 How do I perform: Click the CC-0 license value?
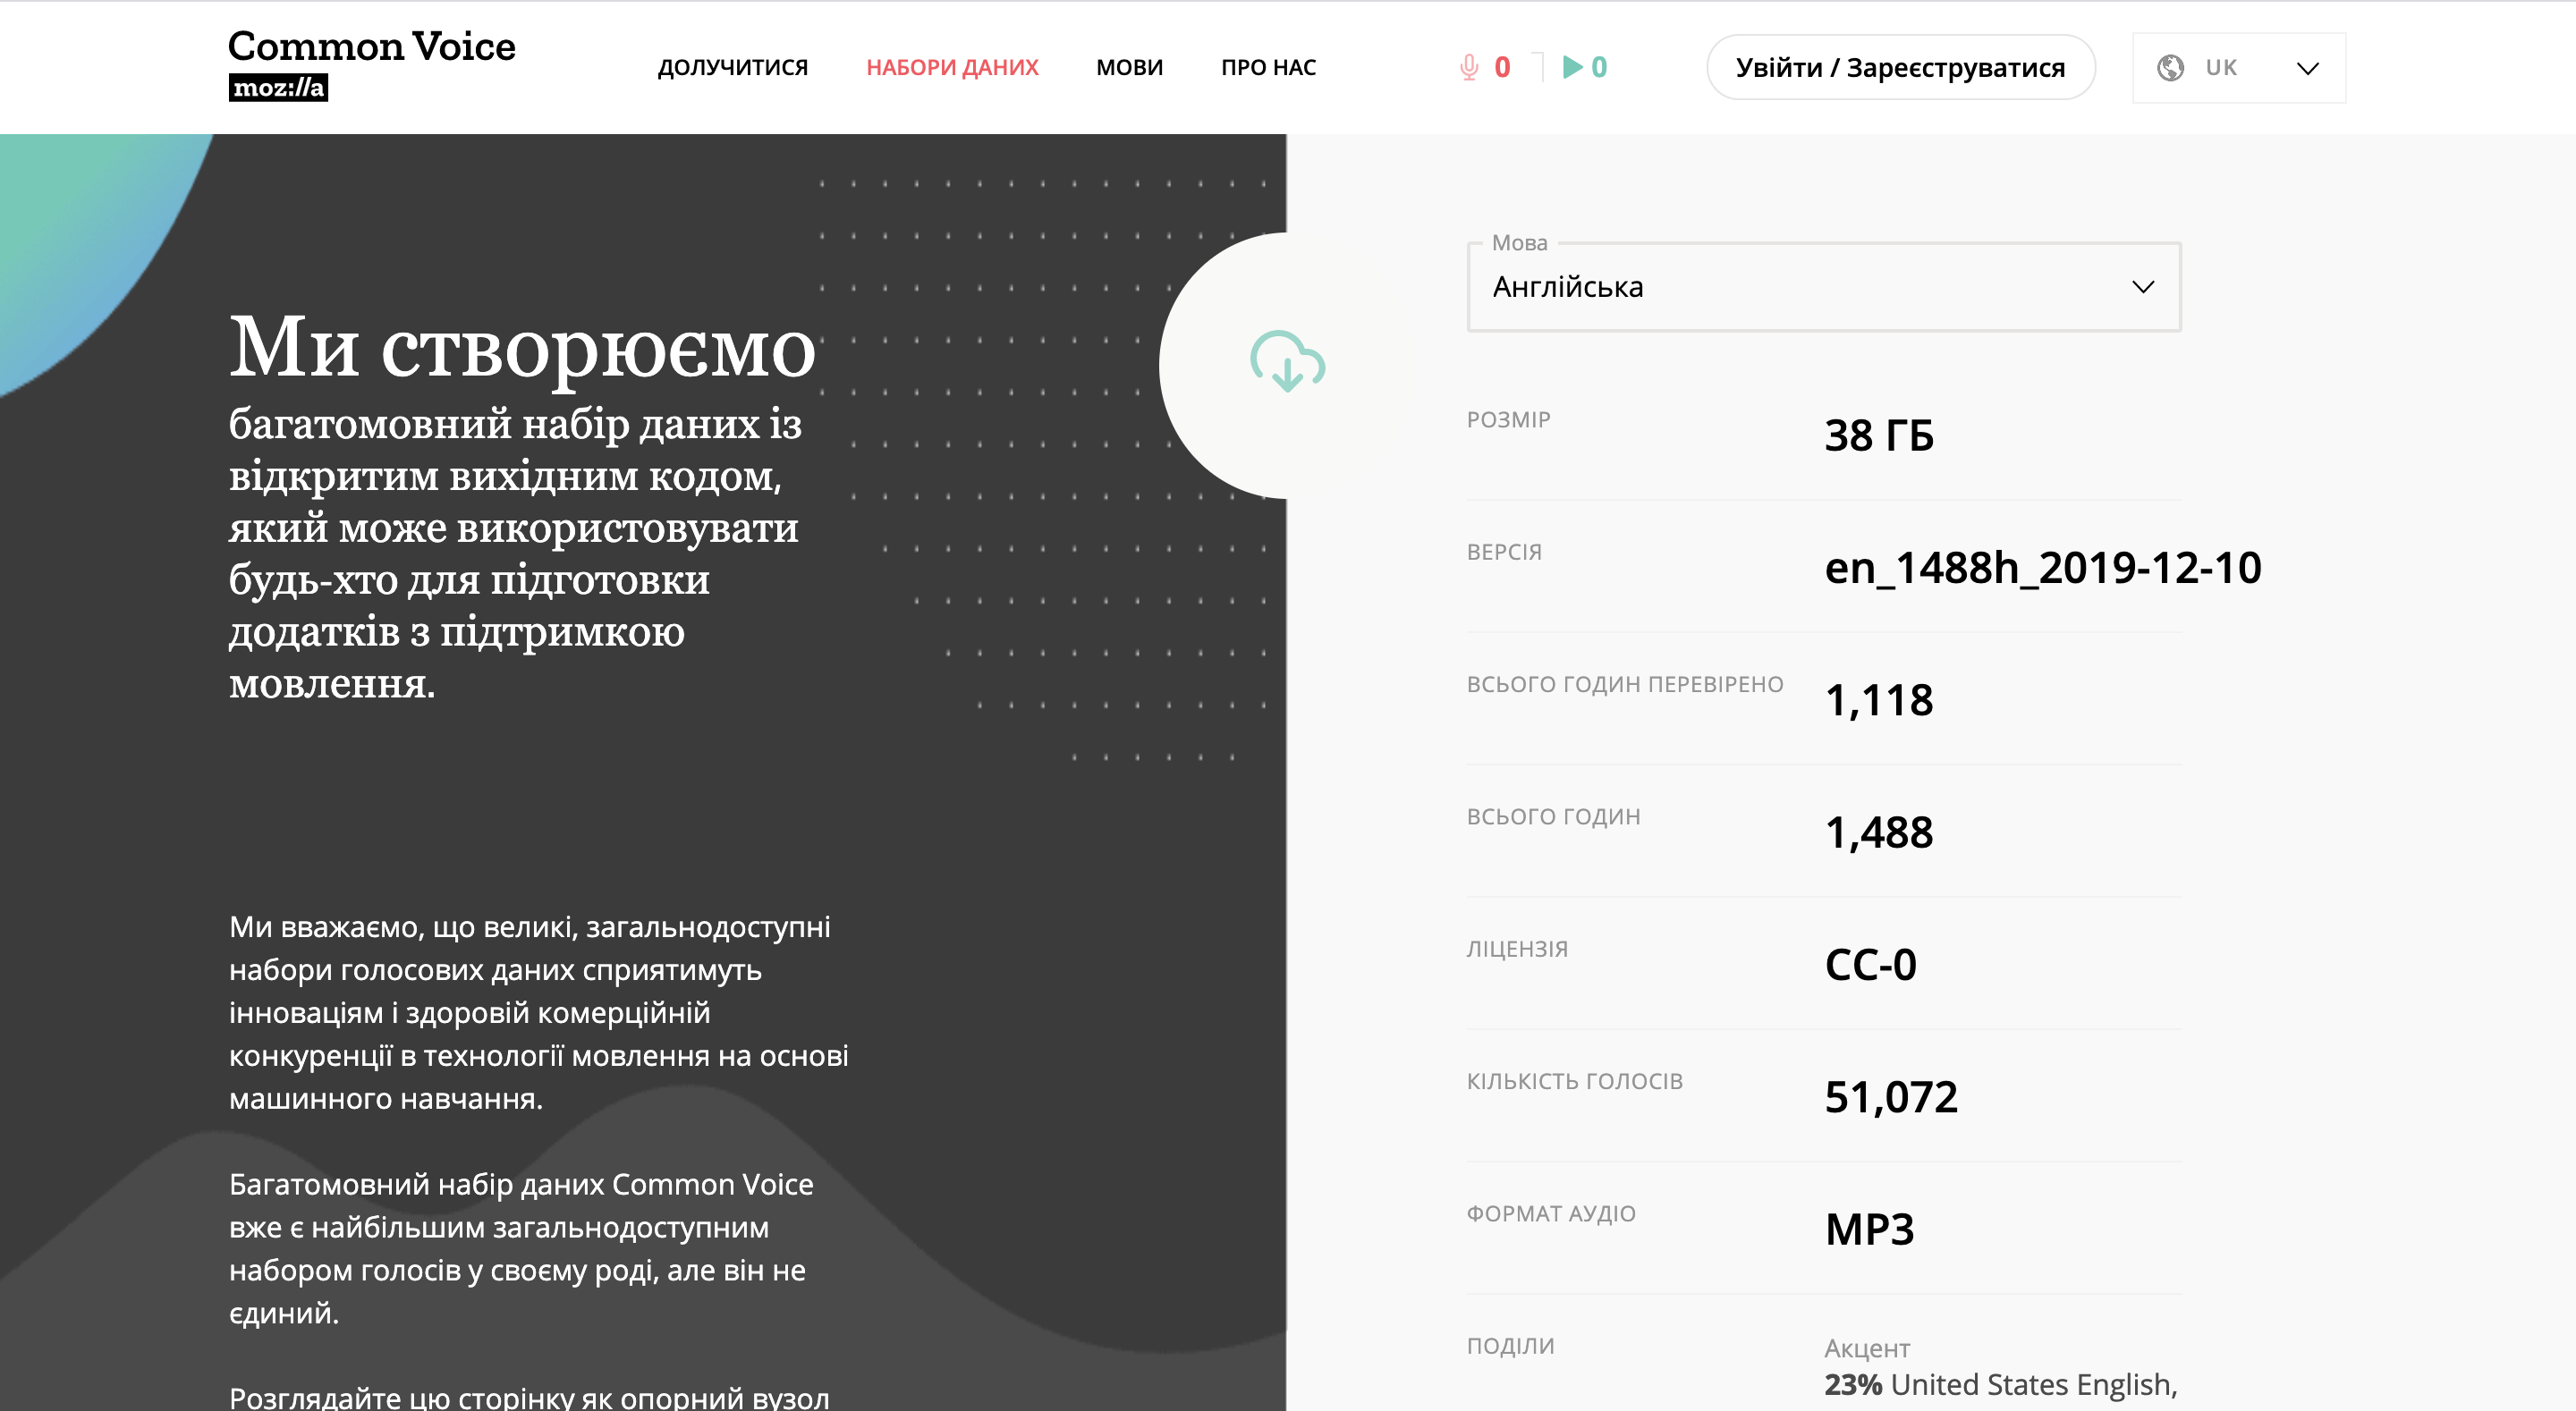click(x=1870, y=964)
